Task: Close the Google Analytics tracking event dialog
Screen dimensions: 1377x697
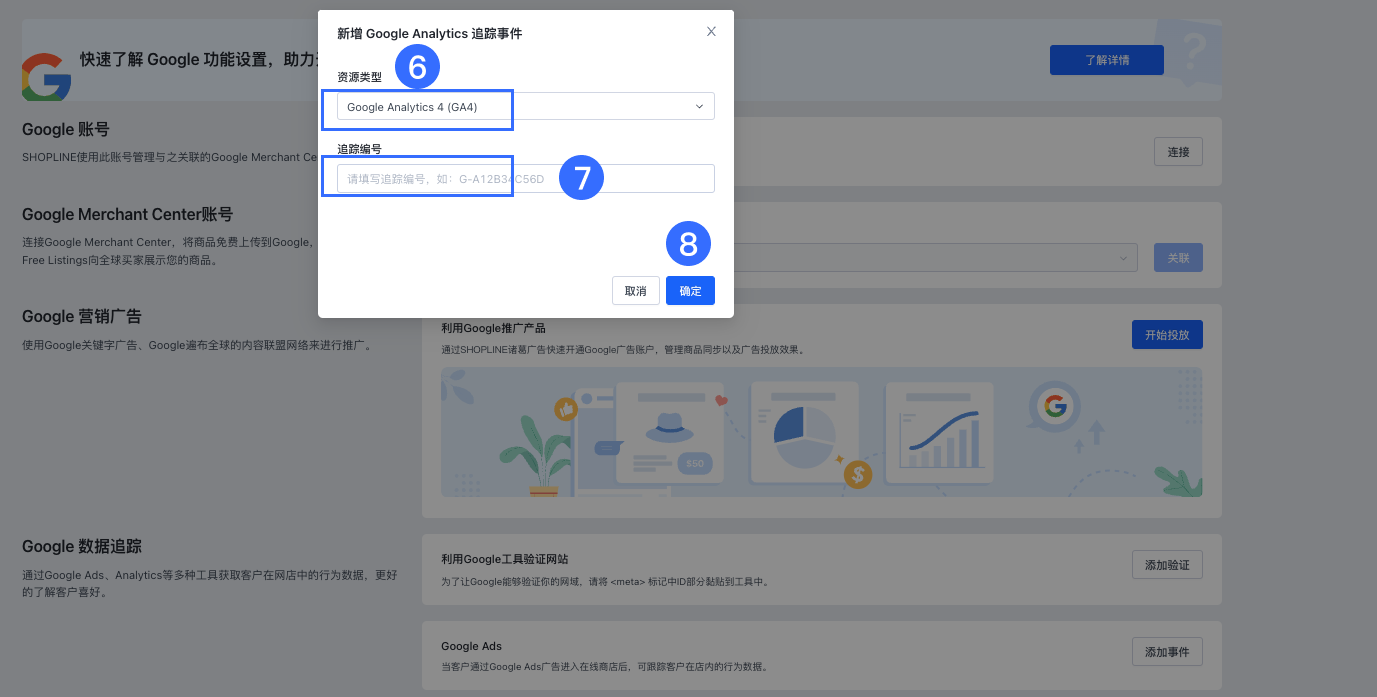Action: point(711,32)
